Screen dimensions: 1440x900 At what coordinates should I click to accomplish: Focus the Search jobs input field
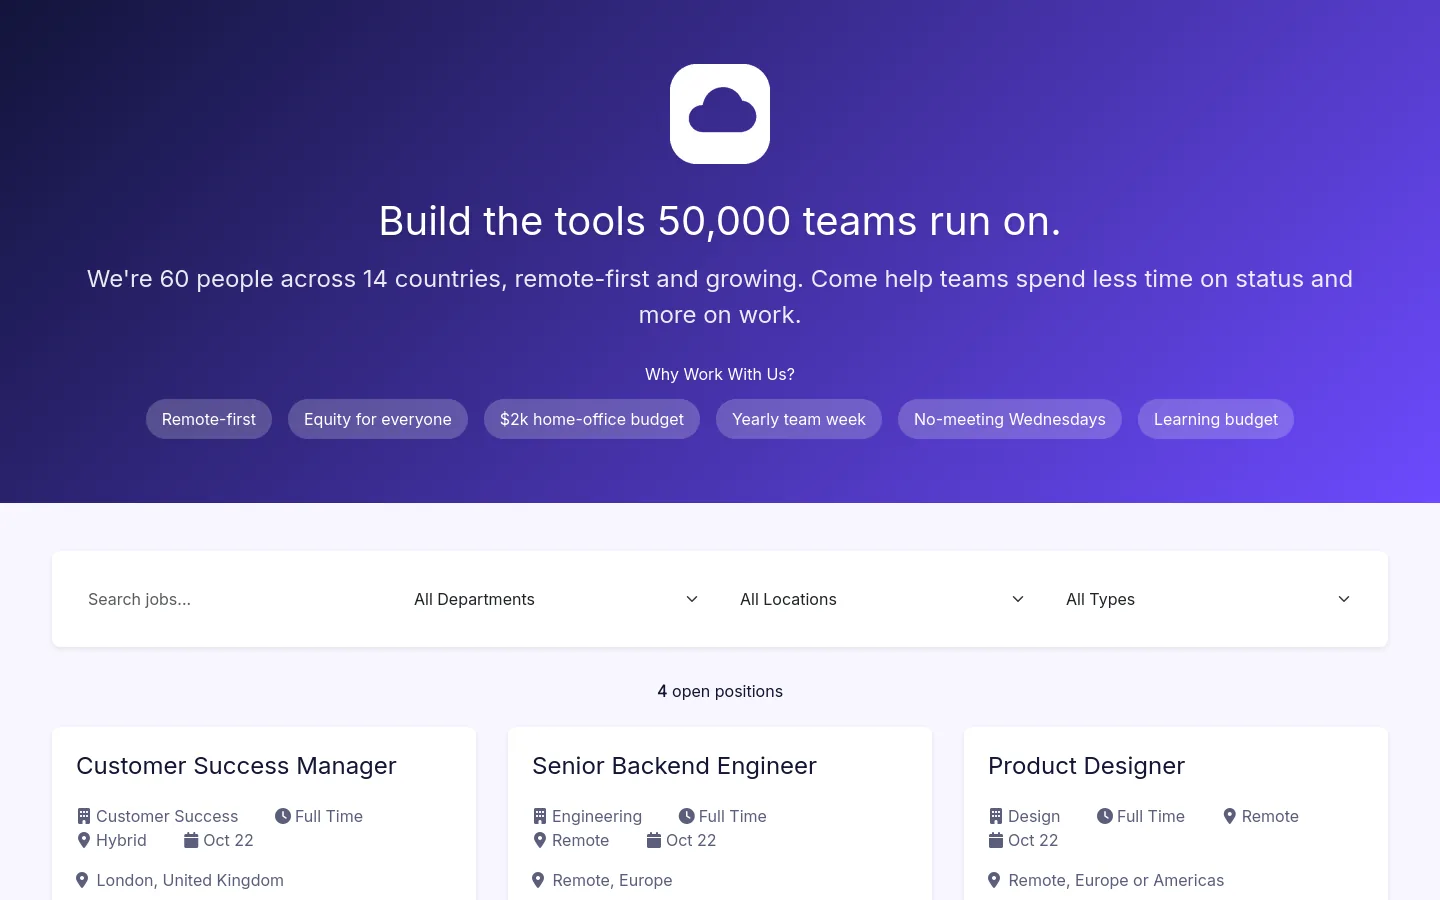(231, 599)
